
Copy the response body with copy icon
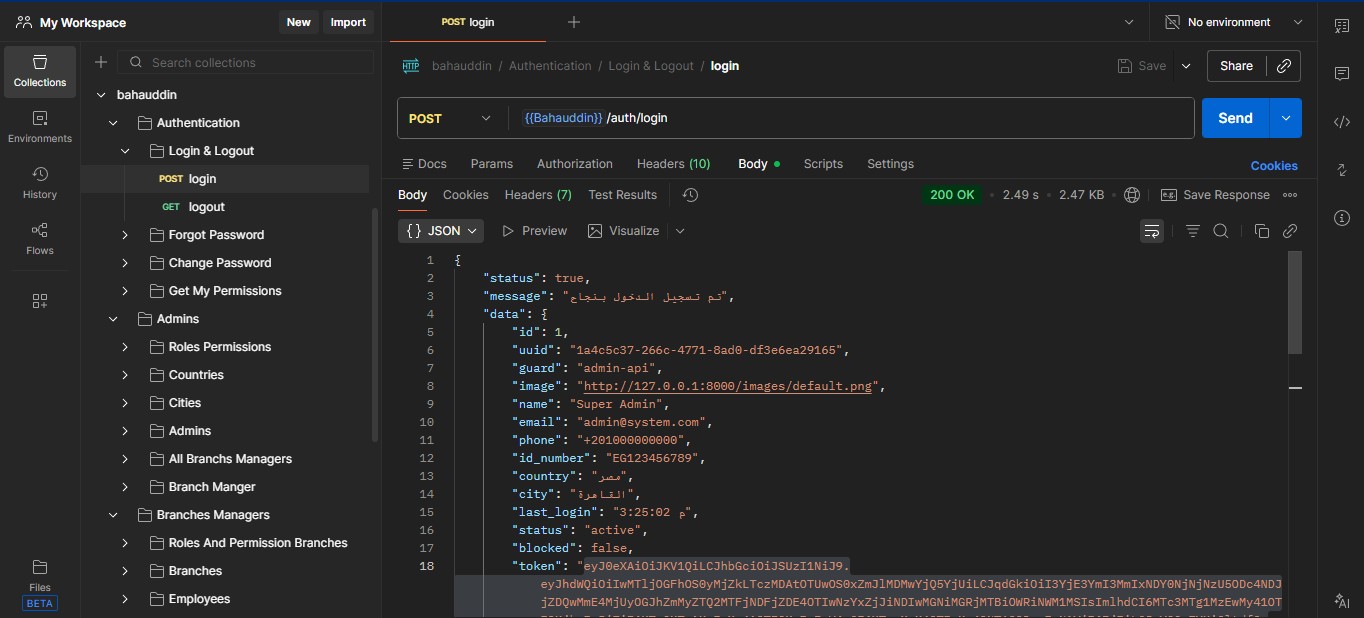click(1261, 231)
